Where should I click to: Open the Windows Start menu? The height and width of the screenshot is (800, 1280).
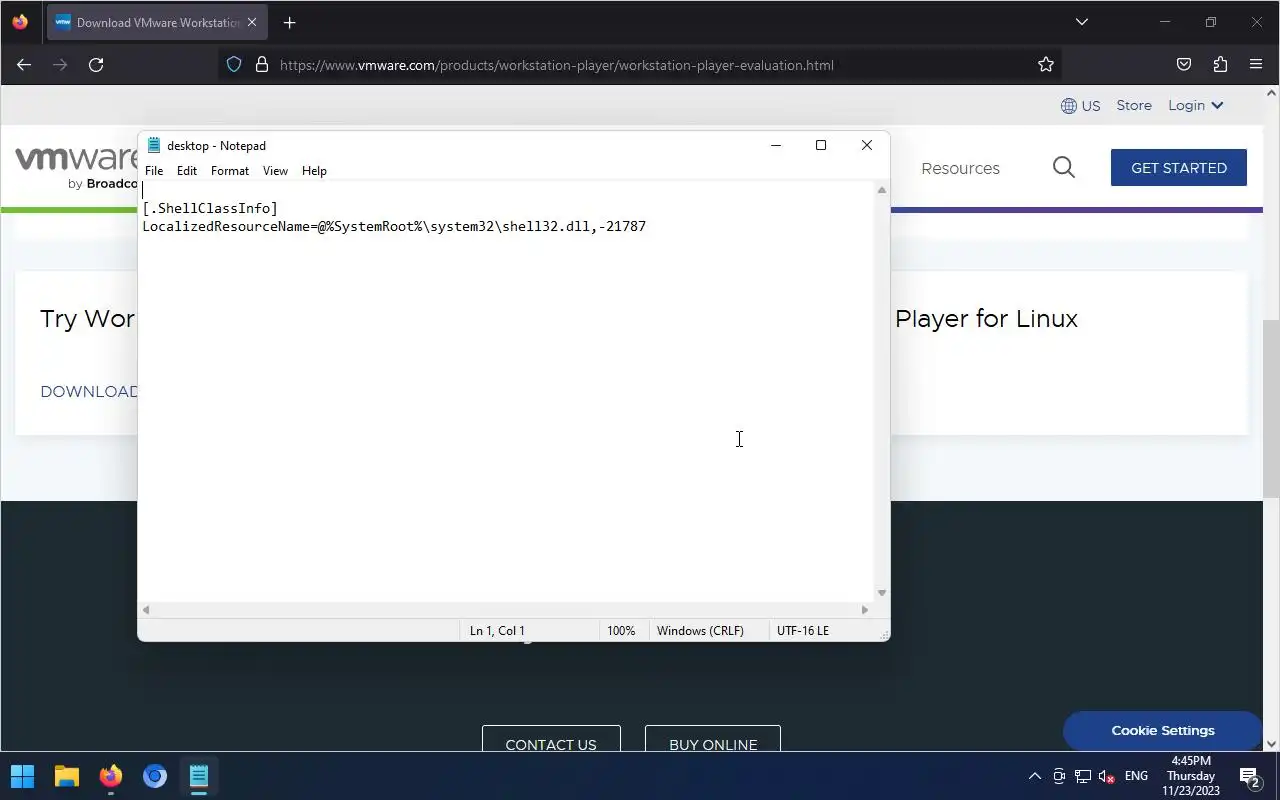click(x=22, y=776)
